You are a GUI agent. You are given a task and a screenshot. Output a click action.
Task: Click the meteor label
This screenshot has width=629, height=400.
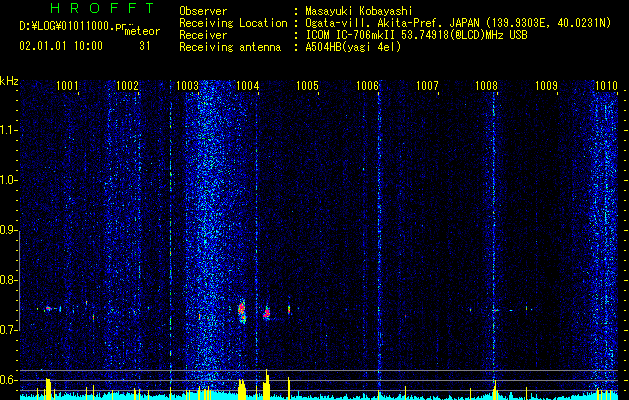[x=142, y=31]
